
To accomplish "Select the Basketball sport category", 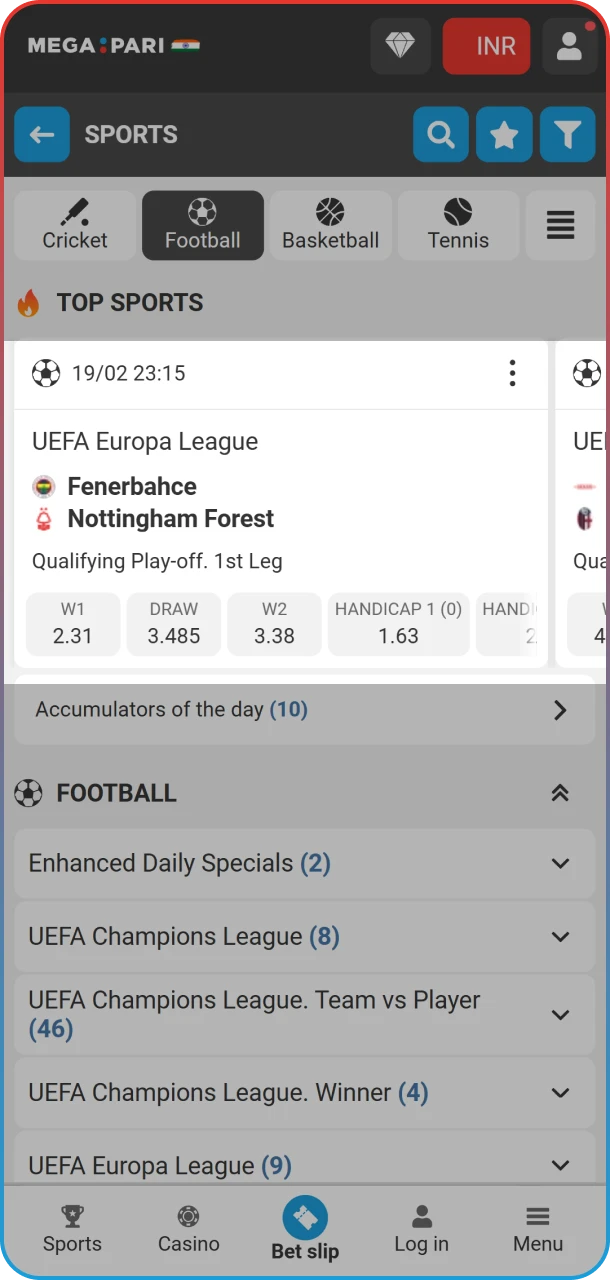I will tap(330, 225).
